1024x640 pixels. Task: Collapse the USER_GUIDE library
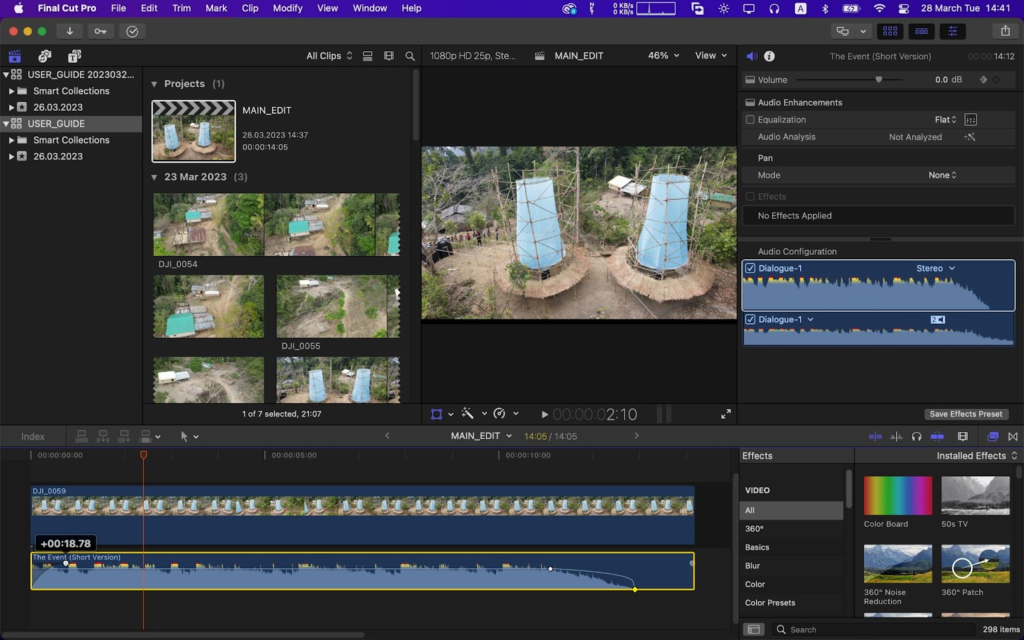pos(6,123)
